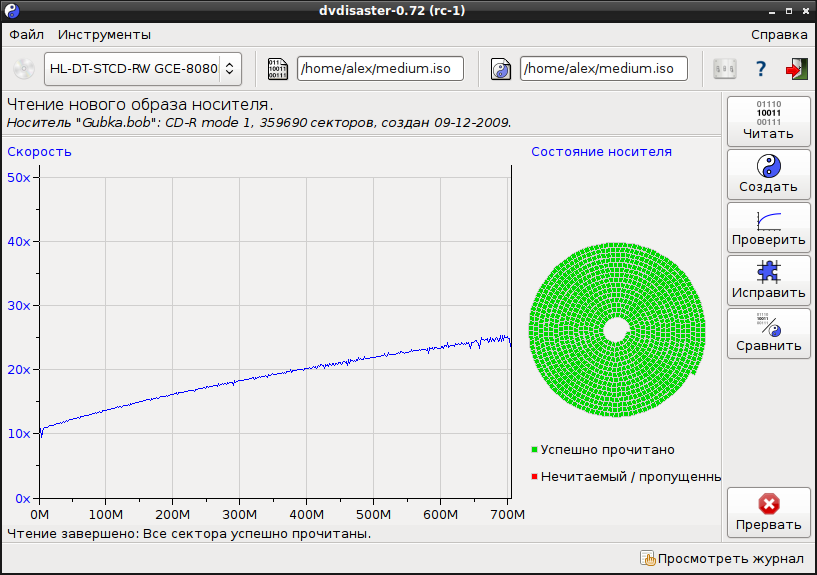The height and width of the screenshot is (575, 817).
Task: Click the Нечитаемый / пропущенный legend text
Action: pos(631,477)
